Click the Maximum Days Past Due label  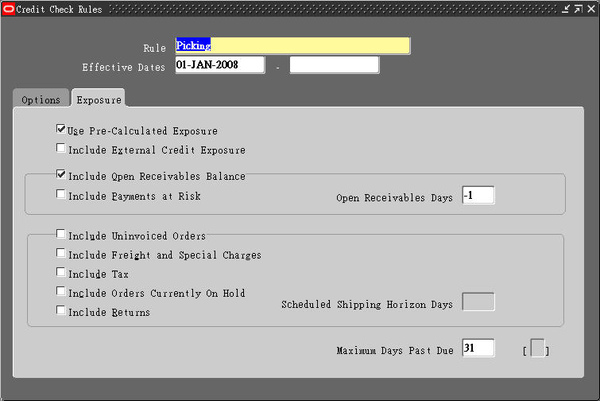[x=395, y=350]
